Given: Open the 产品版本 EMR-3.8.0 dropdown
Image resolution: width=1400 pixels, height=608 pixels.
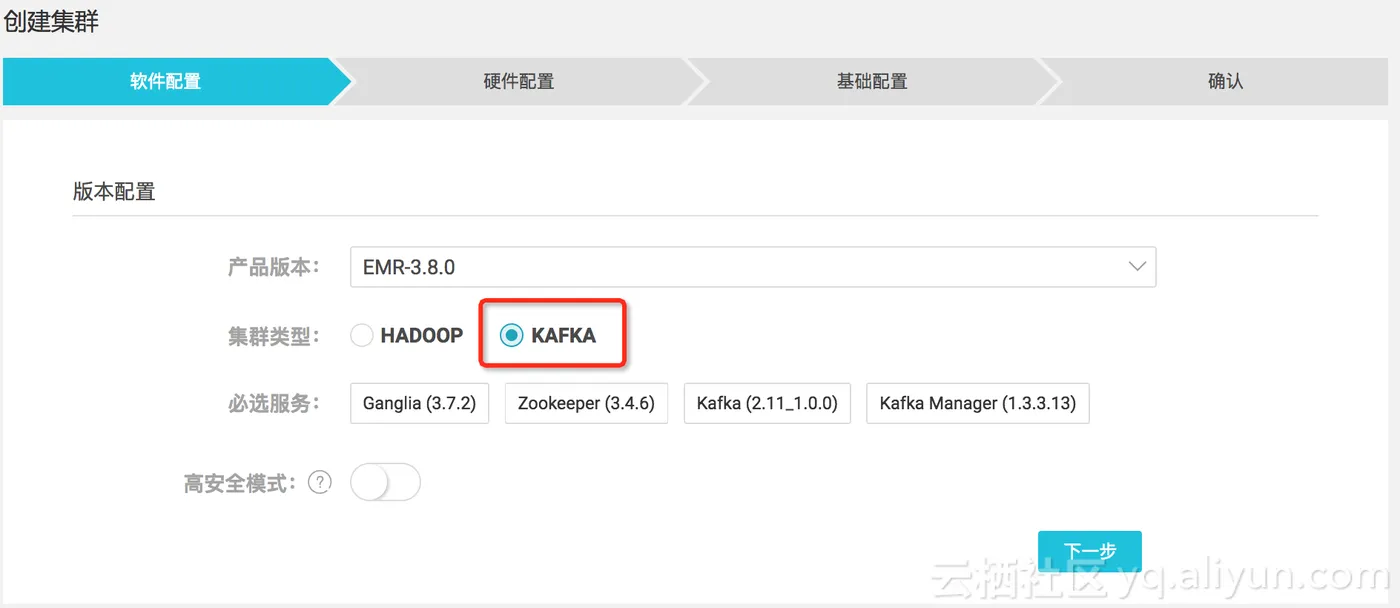Looking at the screenshot, I should pyautogui.click(x=753, y=267).
